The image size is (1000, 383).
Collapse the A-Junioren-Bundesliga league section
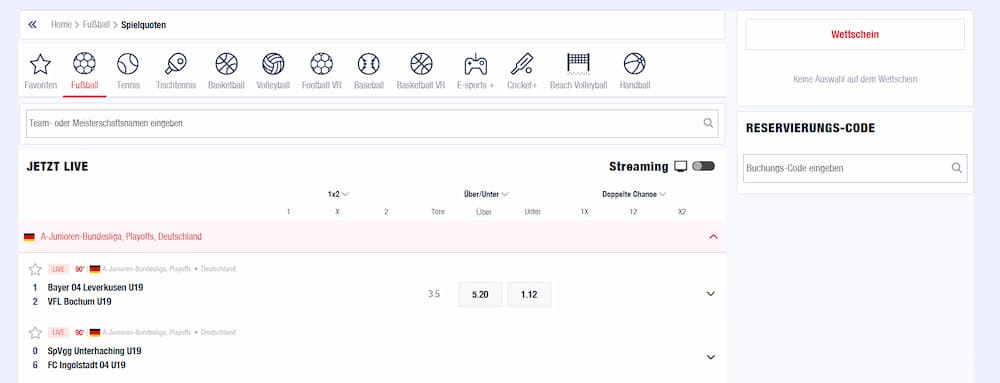(x=713, y=236)
